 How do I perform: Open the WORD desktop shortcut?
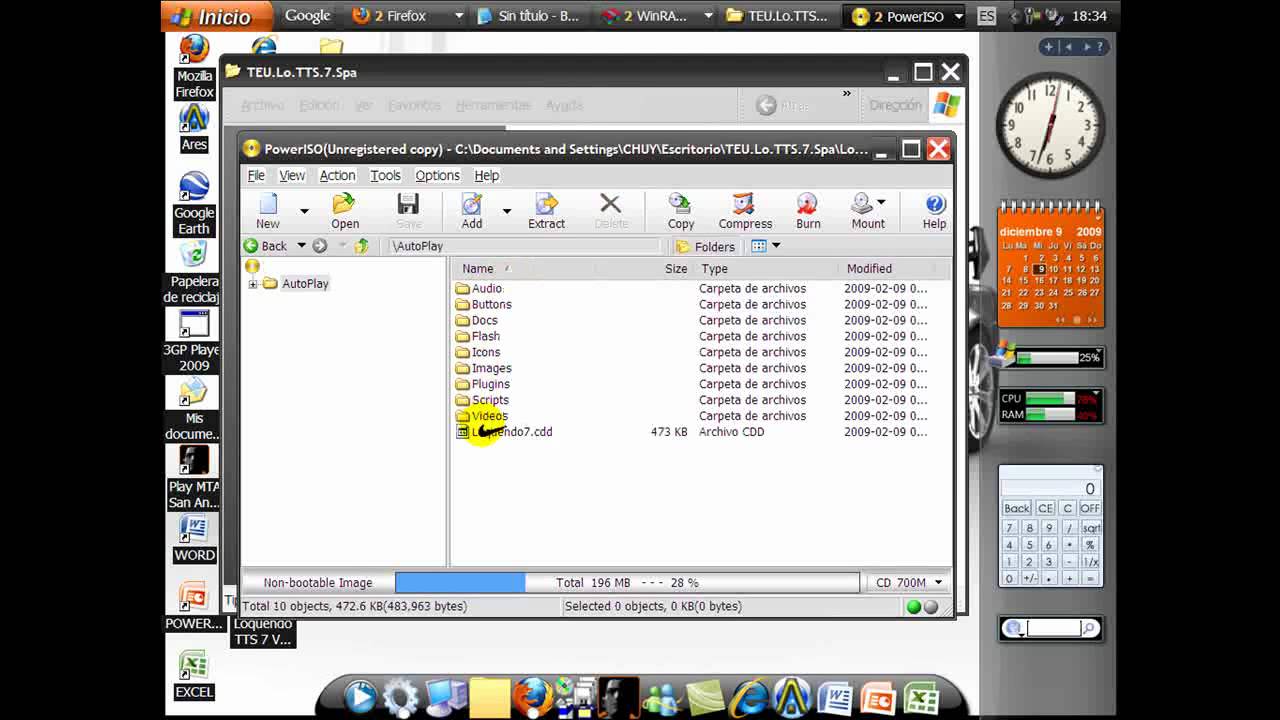point(194,539)
